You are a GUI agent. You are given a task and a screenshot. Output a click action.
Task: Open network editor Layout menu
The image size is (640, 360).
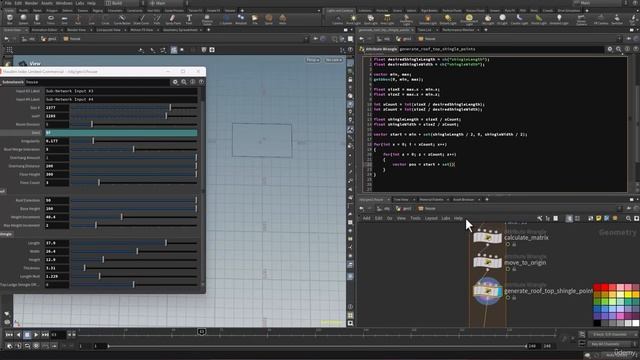[x=431, y=218]
